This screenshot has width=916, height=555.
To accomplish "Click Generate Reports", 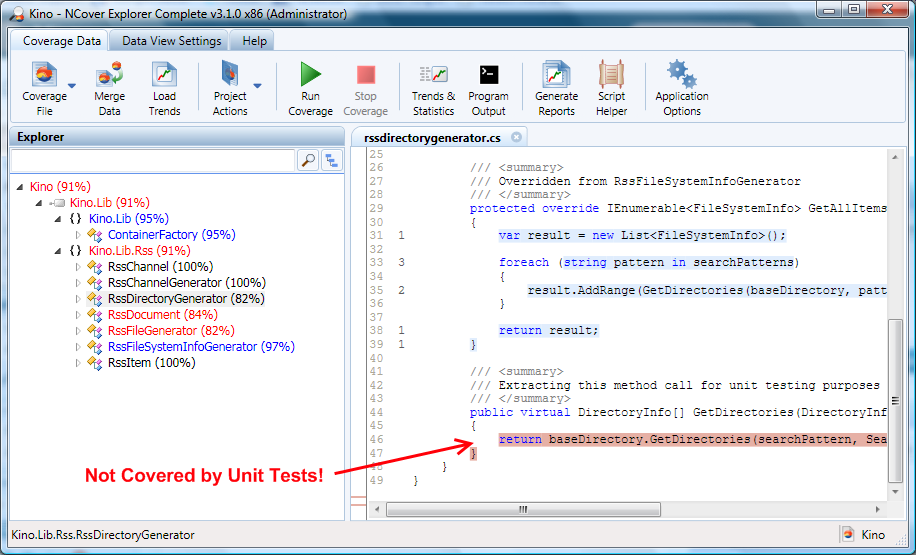I will coord(556,89).
